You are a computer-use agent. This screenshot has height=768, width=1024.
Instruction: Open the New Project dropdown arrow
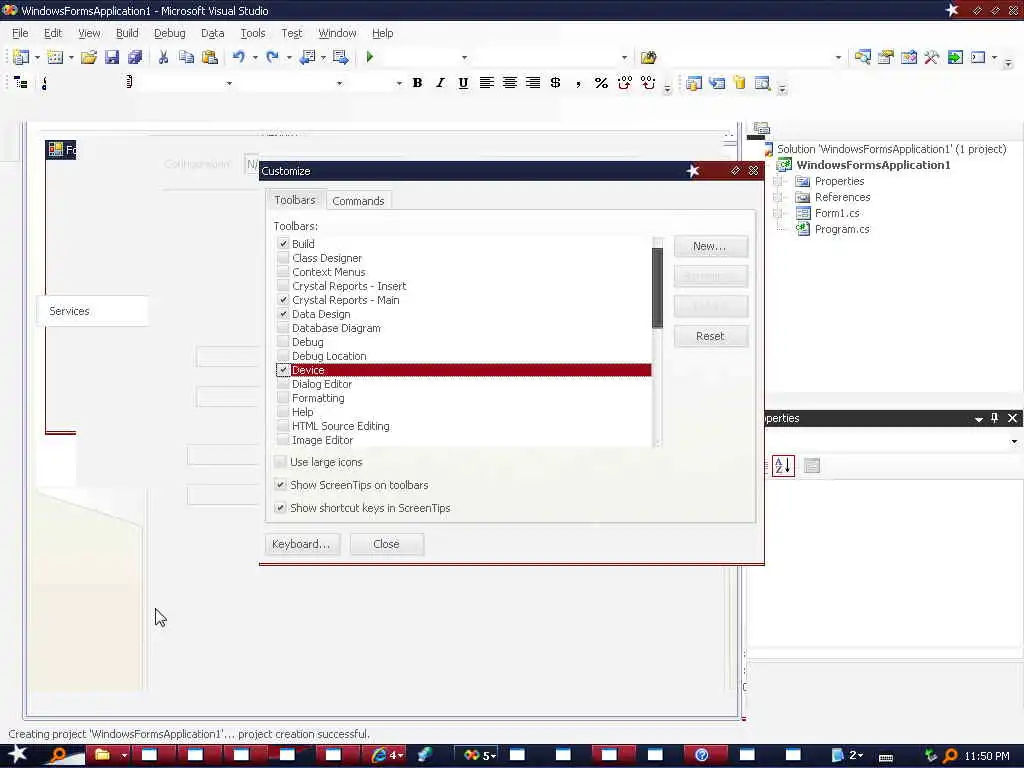tap(37, 57)
